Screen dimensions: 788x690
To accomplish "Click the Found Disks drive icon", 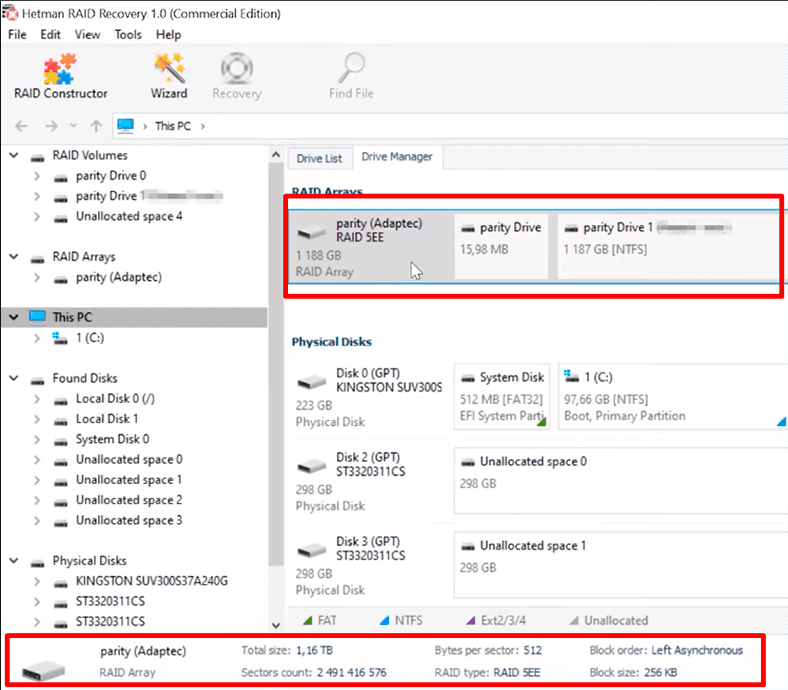I will (x=37, y=380).
